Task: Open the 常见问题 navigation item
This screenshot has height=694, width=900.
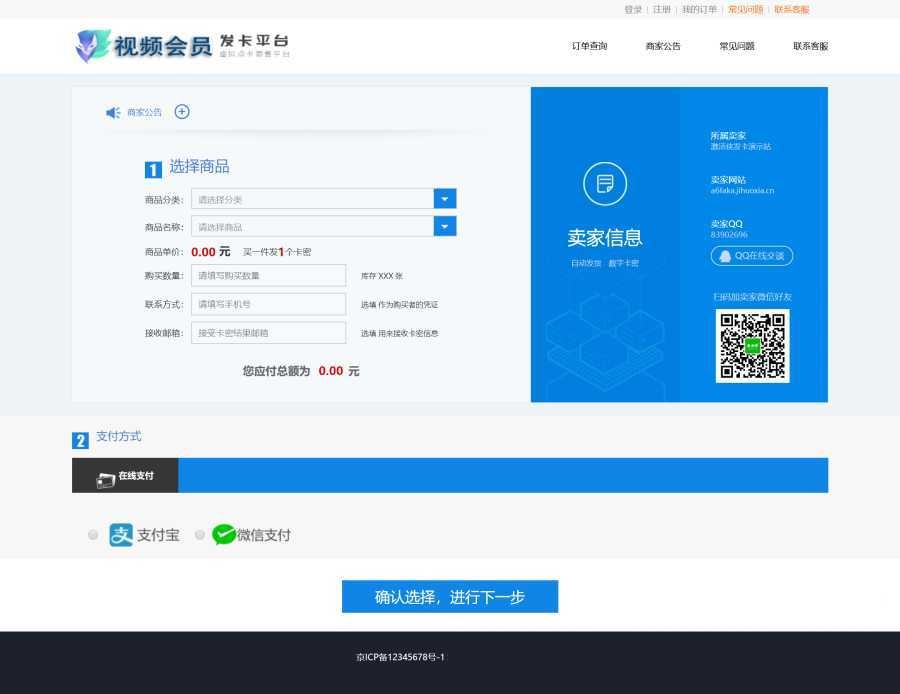Action: (737, 46)
